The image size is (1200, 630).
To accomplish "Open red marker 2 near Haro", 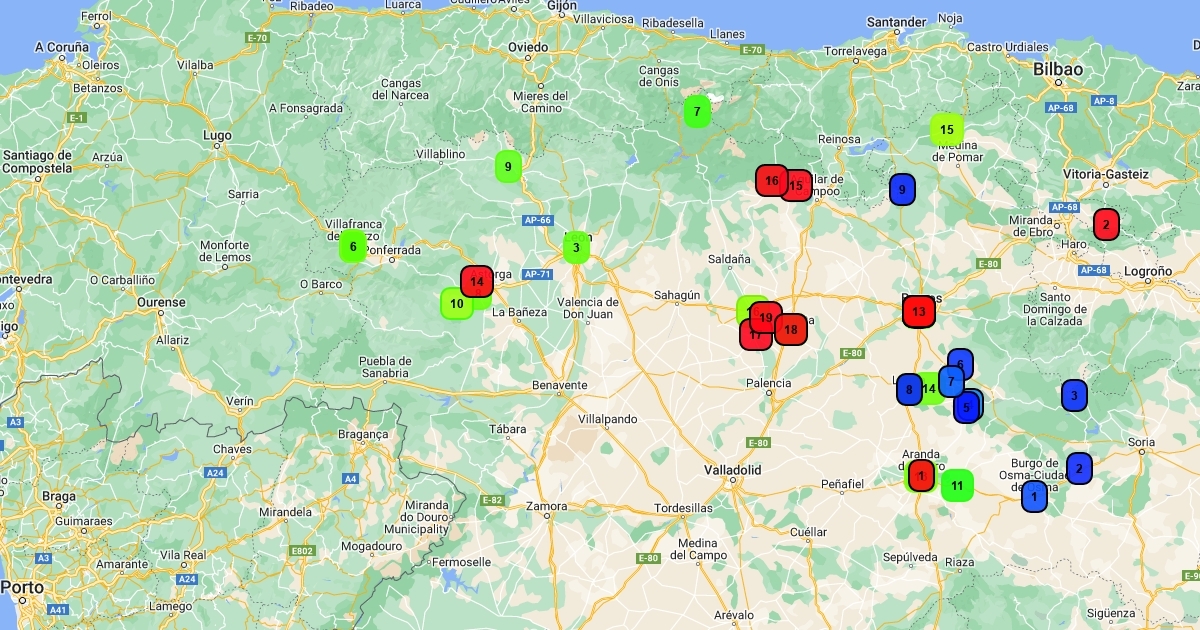I will [1106, 224].
